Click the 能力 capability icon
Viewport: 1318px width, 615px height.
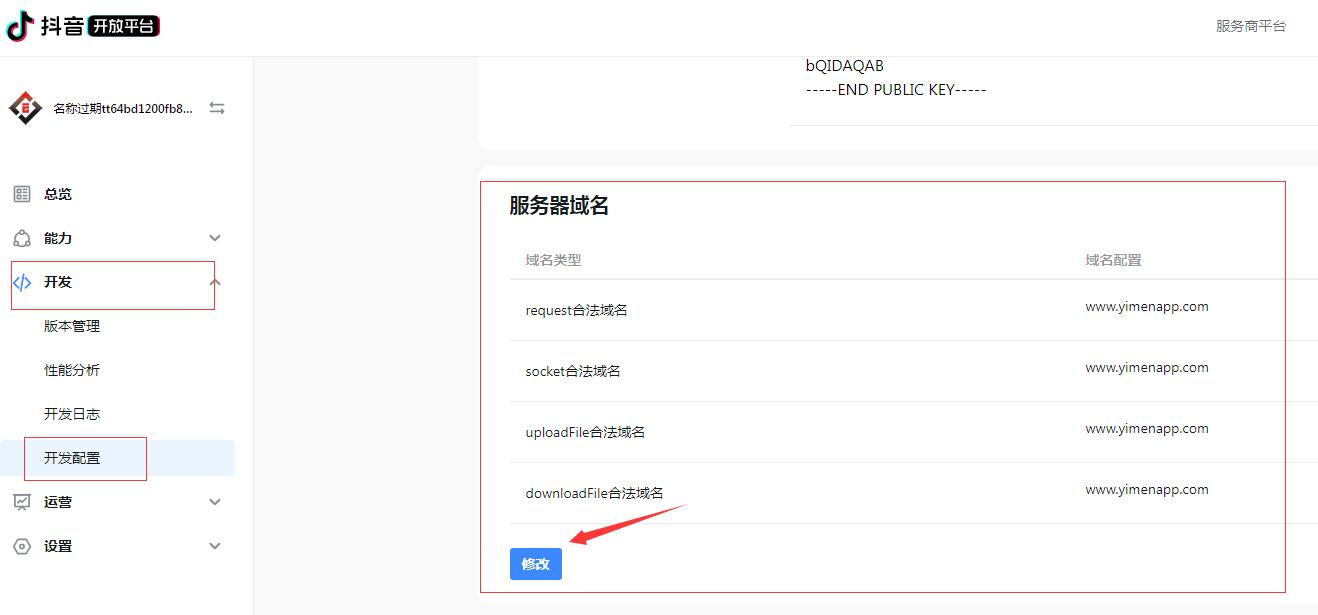(22, 238)
